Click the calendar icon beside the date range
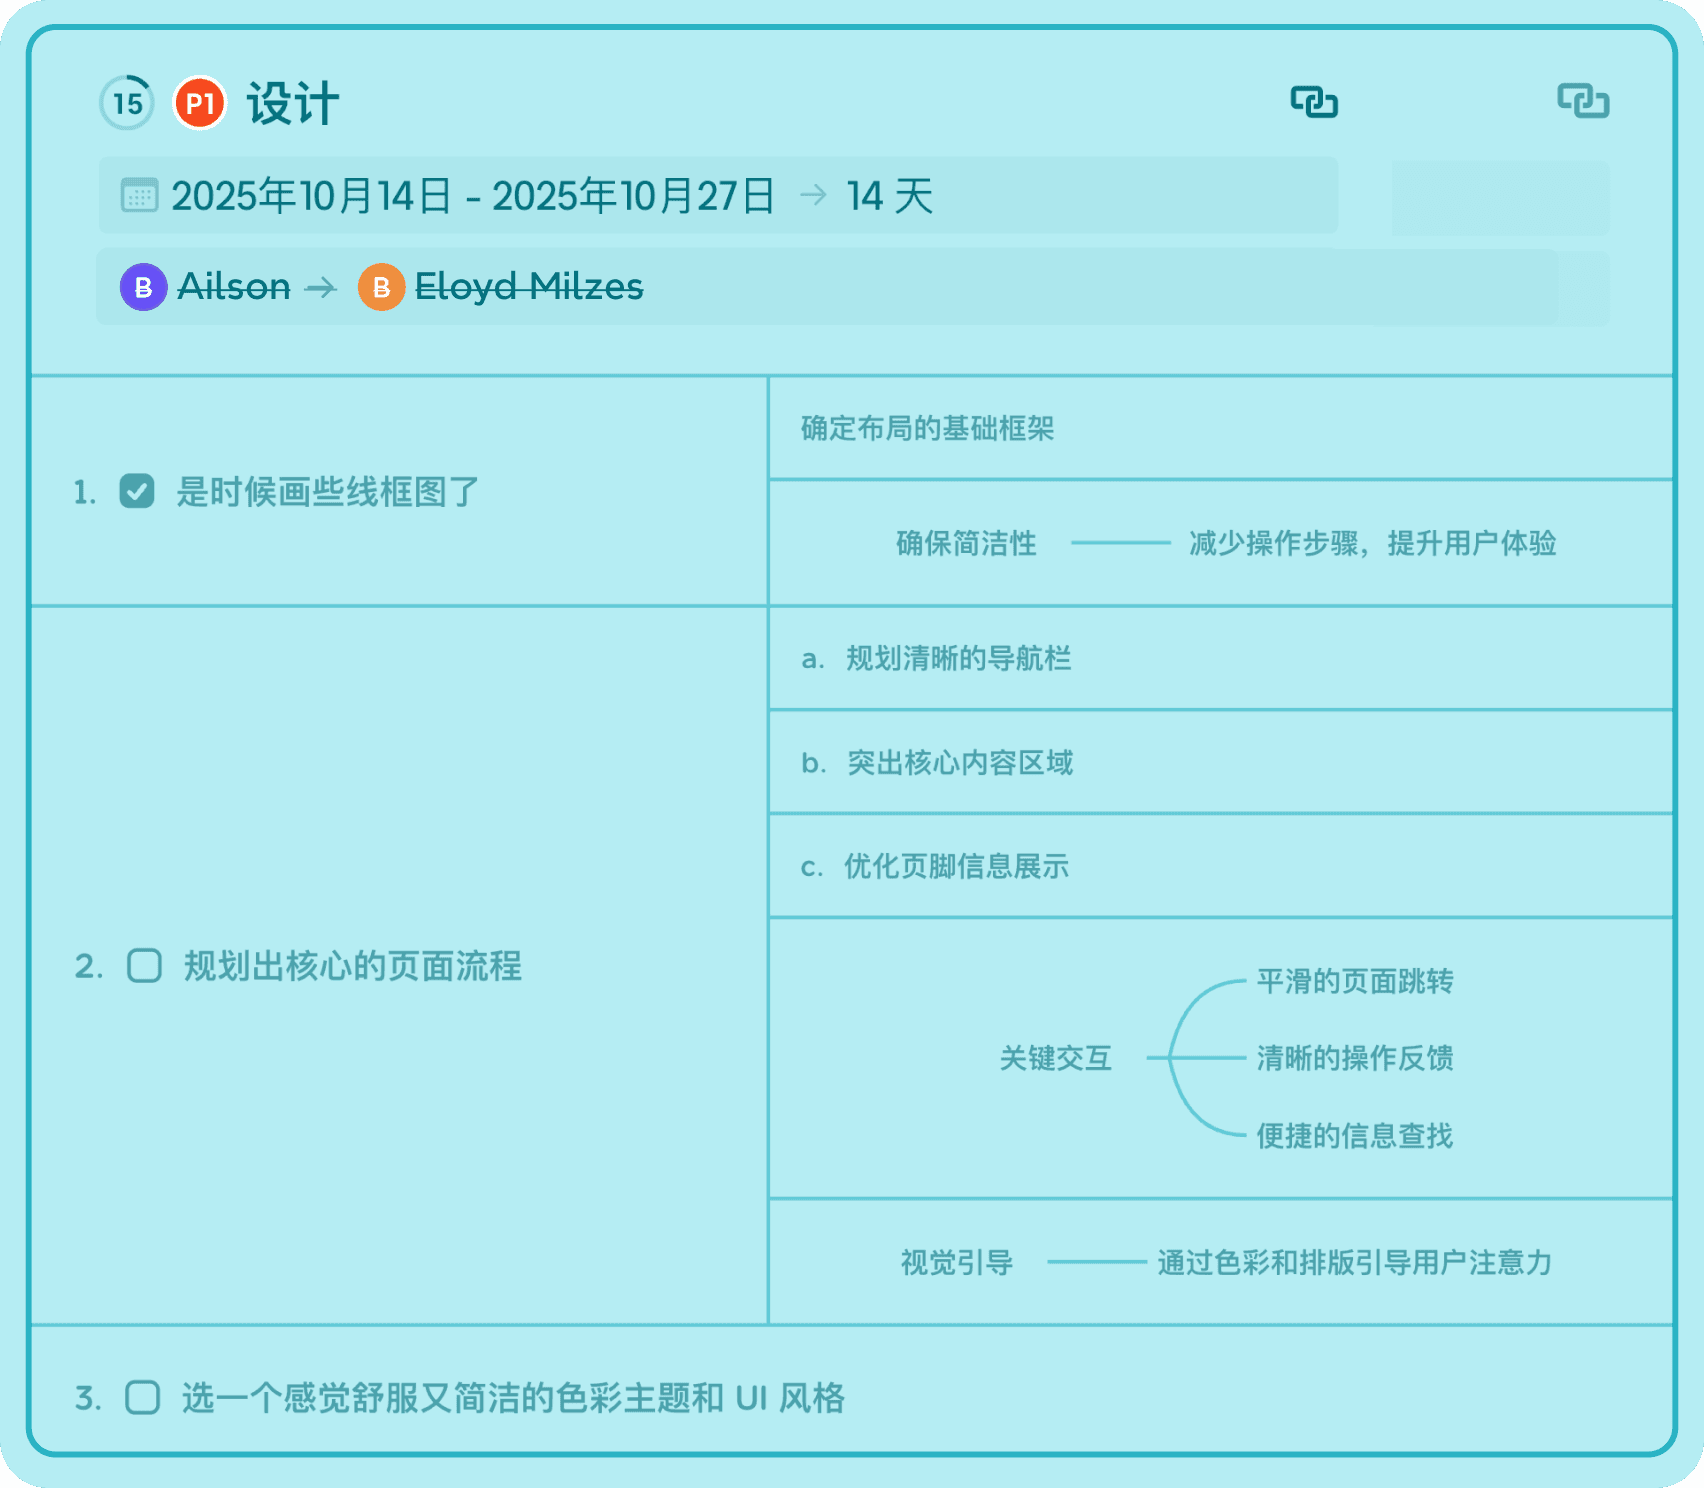Screen dimensions: 1704x1488 [139, 195]
